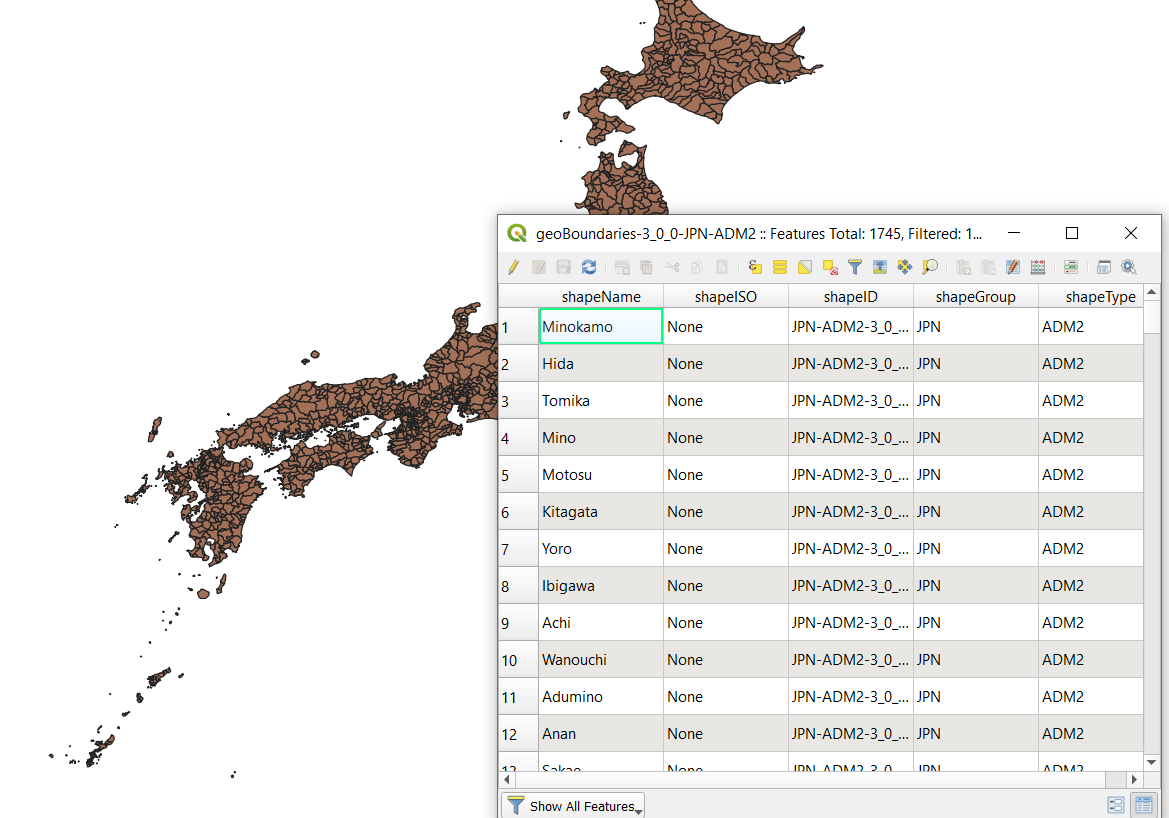Zoom map to the selected rows
The width and height of the screenshot is (1169, 818).
click(929, 266)
